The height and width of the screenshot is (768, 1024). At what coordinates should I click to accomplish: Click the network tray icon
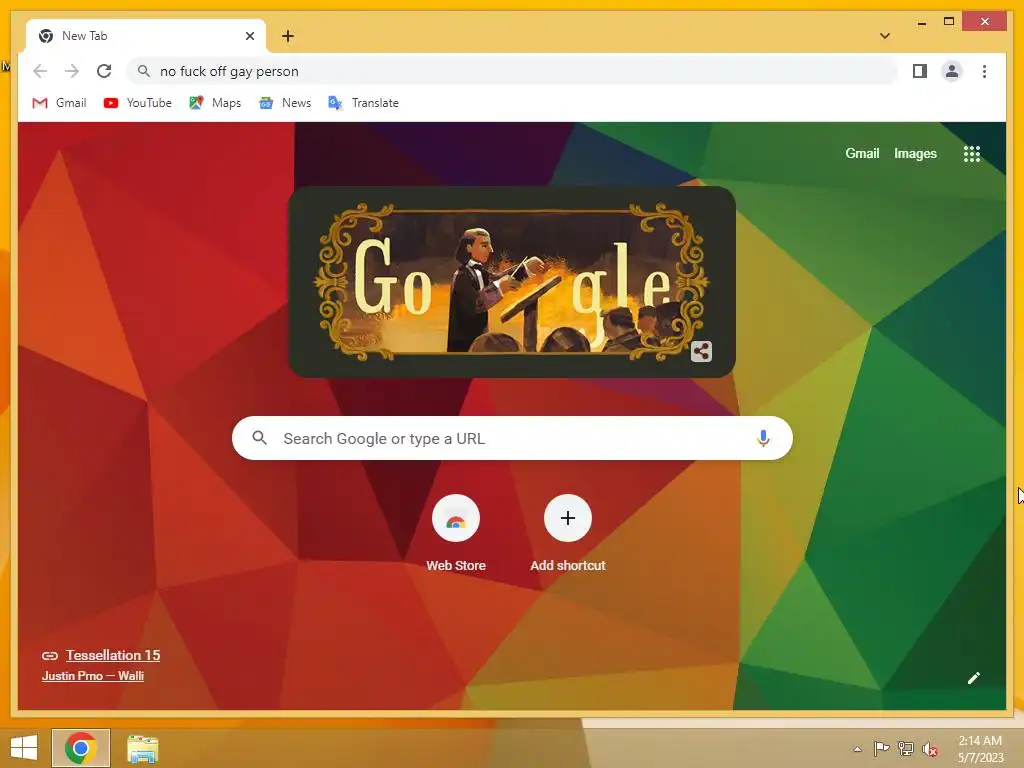[906, 748]
